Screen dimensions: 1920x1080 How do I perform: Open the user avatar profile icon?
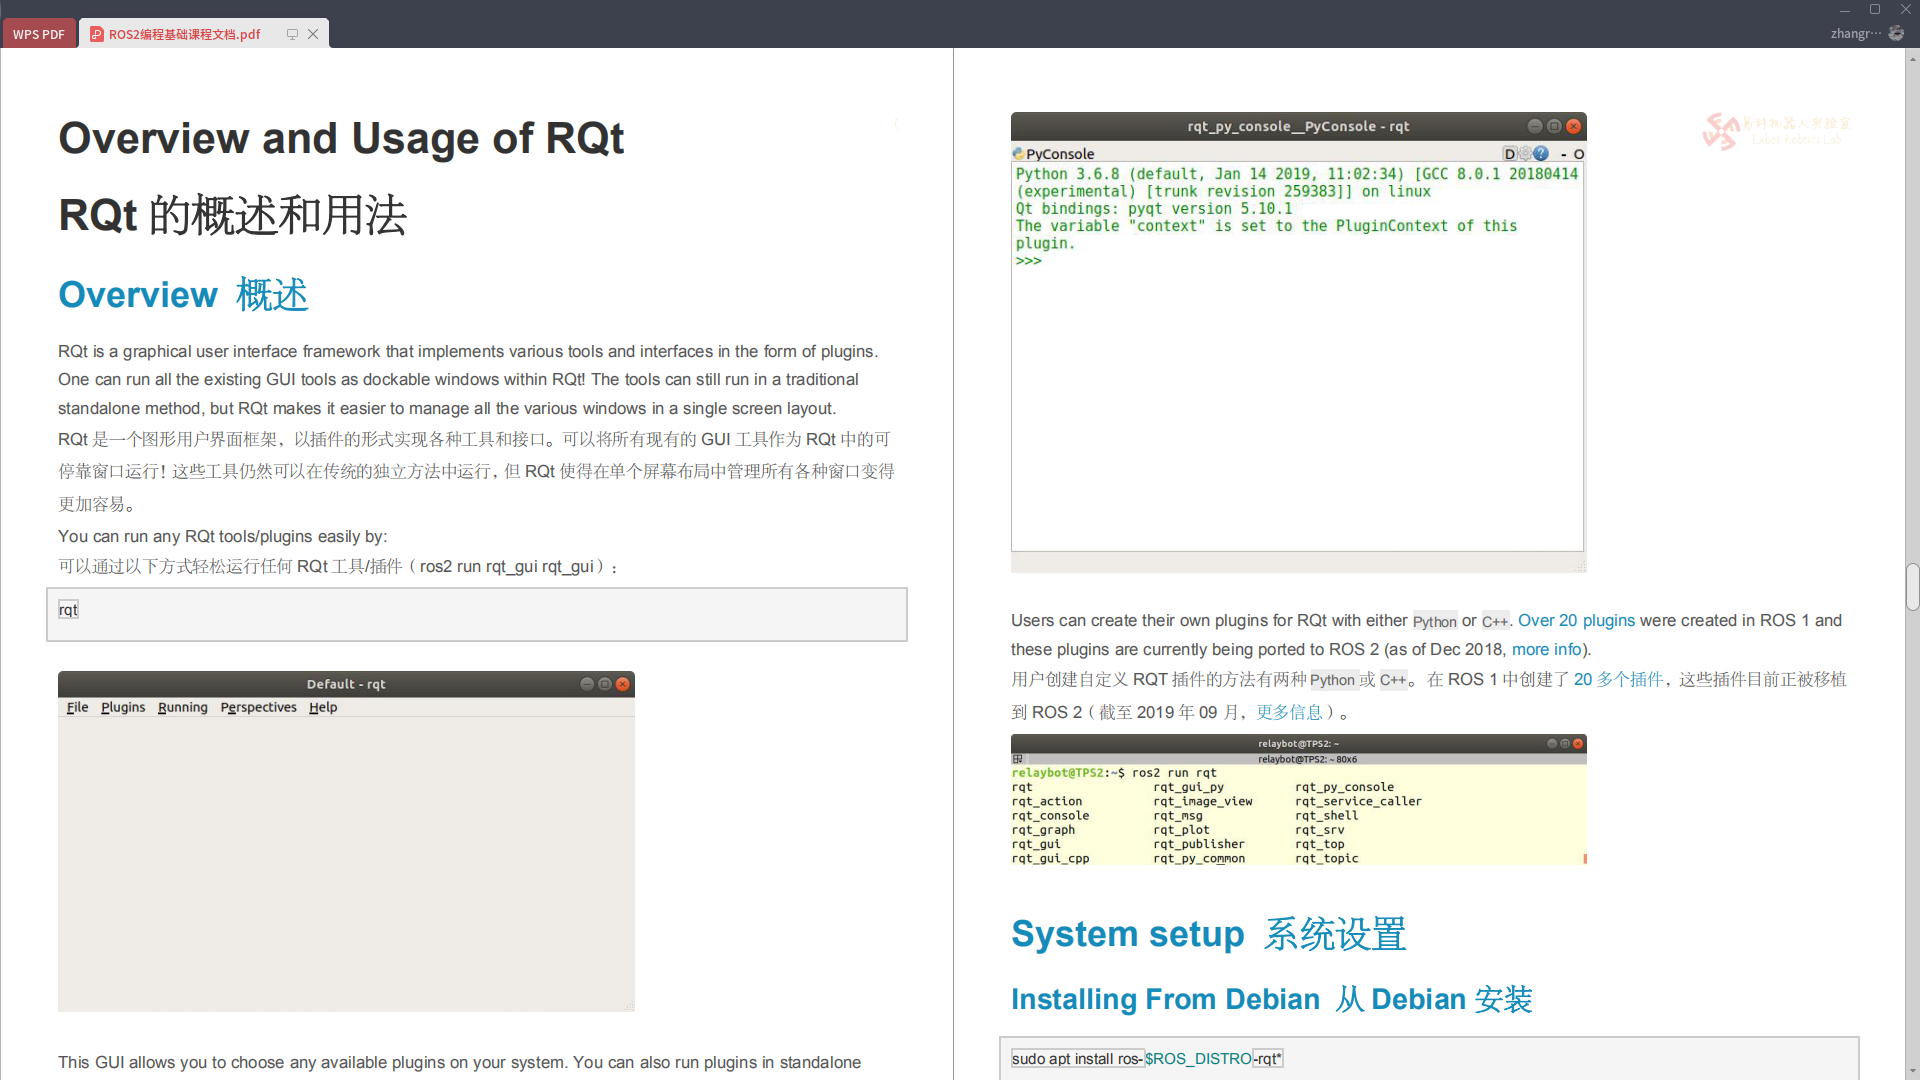[x=1896, y=33]
